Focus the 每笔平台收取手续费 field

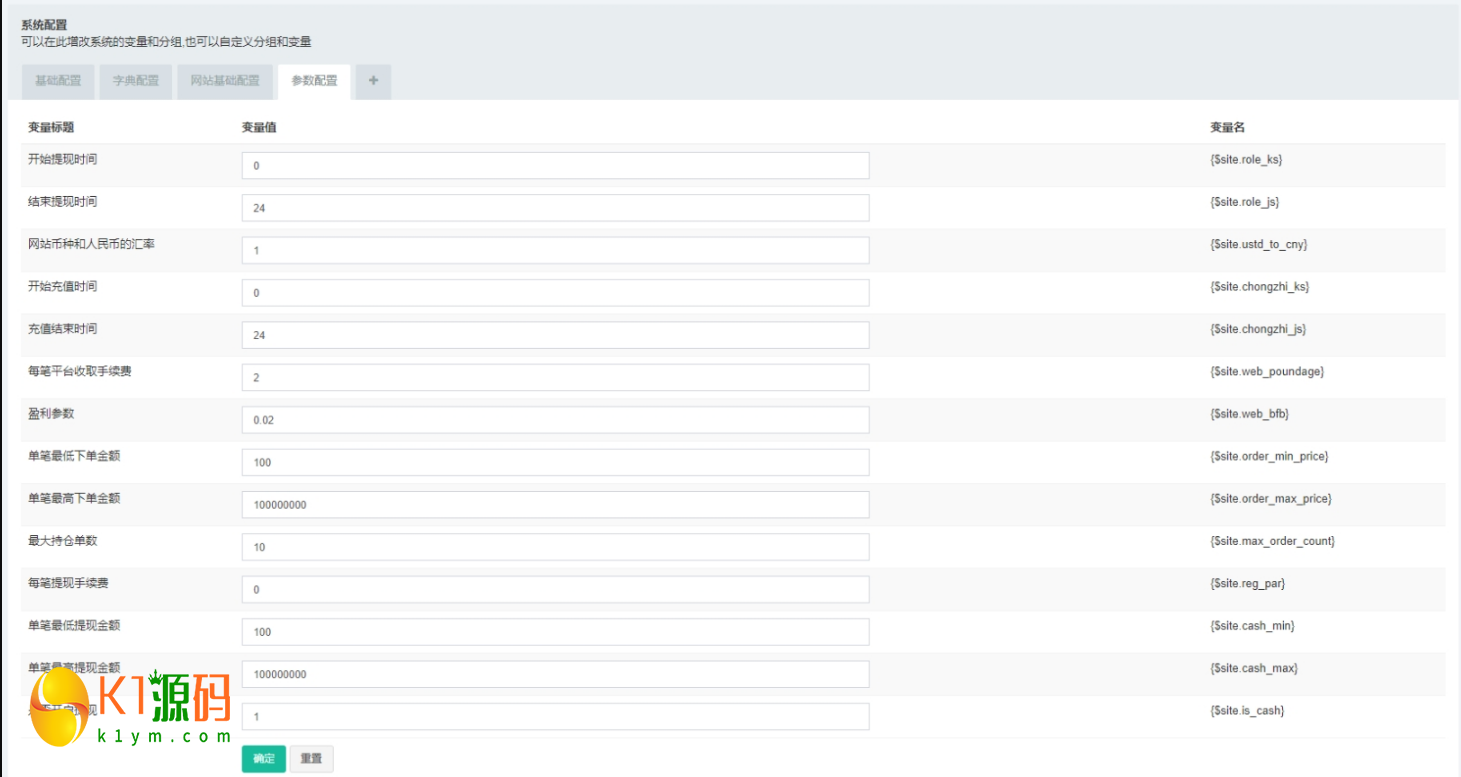tap(555, 378)
